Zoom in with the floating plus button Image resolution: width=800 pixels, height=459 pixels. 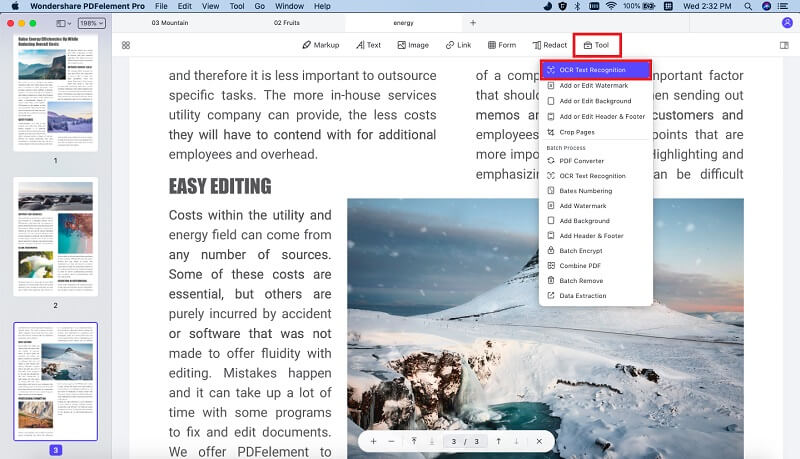point(373,442)
